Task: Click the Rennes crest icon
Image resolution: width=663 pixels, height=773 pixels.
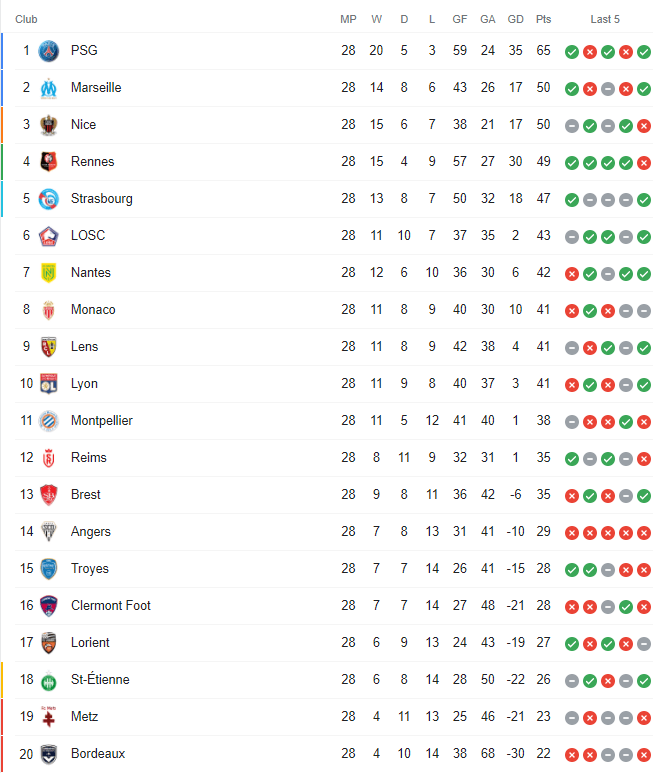Action: pos(48,162)
